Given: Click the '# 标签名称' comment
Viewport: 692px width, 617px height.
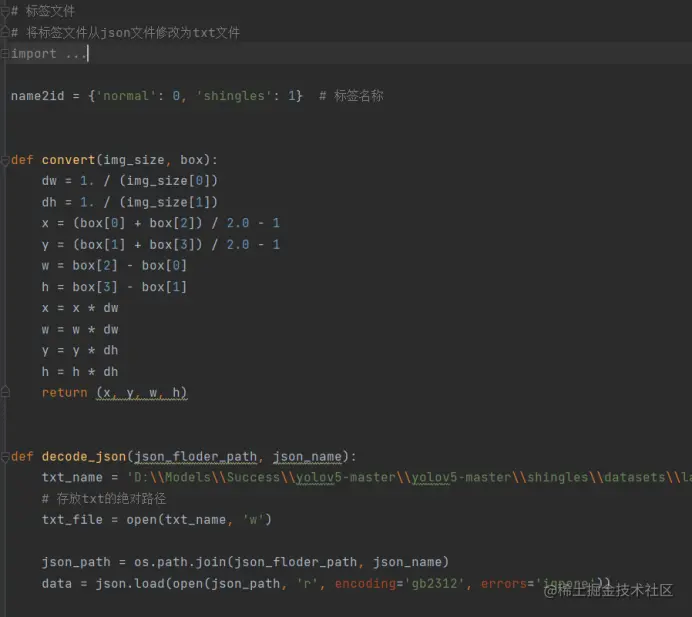Looking at the screenshot, I should tap(351, 96).
